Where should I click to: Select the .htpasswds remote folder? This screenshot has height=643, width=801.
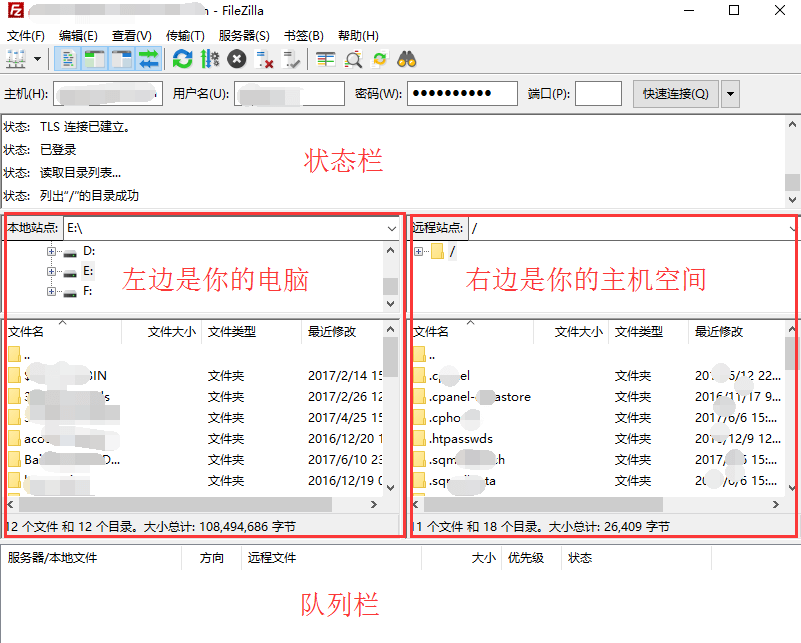[x=460, y=437]
